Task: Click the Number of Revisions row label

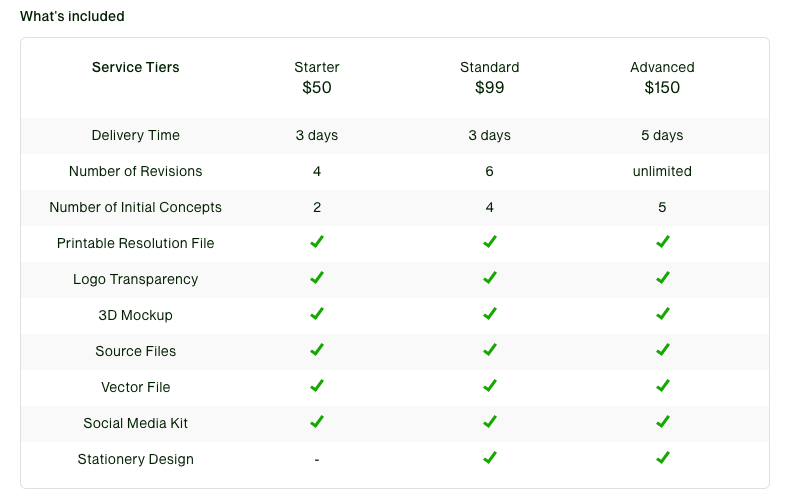Action: pos(136,171)
